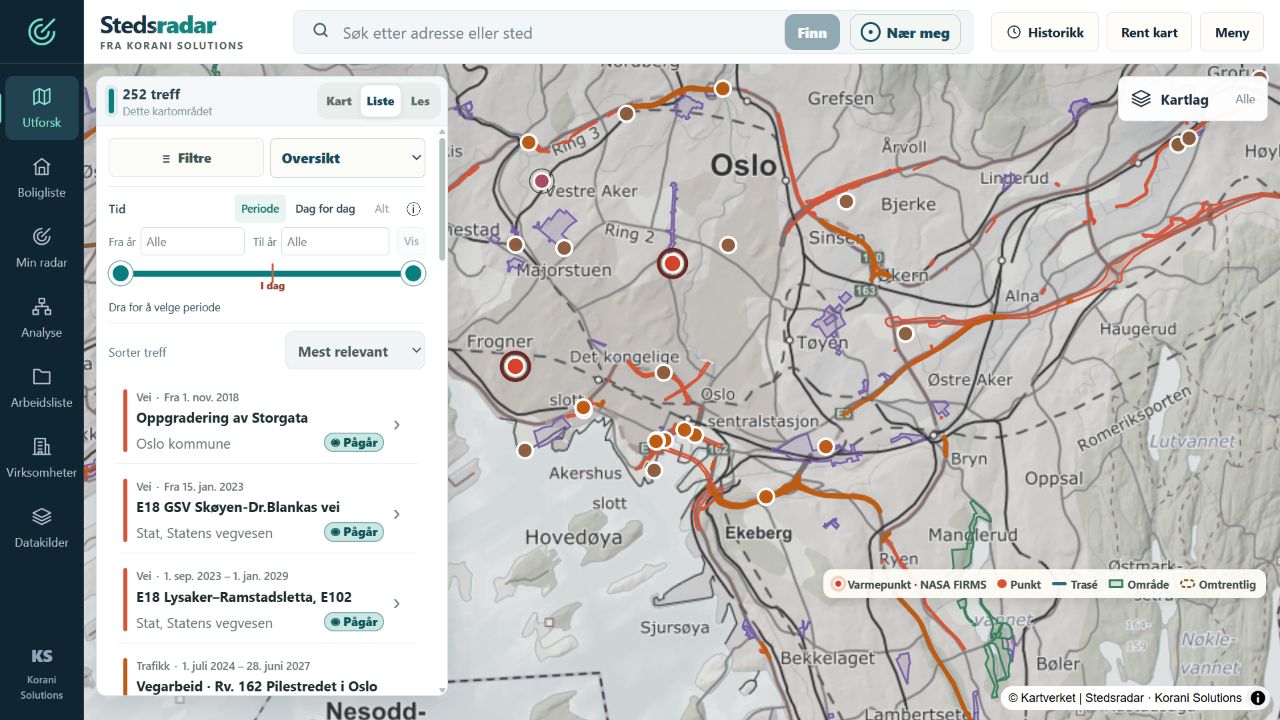
Task: Open the Filtre filters button
Action: pos(186,158)
